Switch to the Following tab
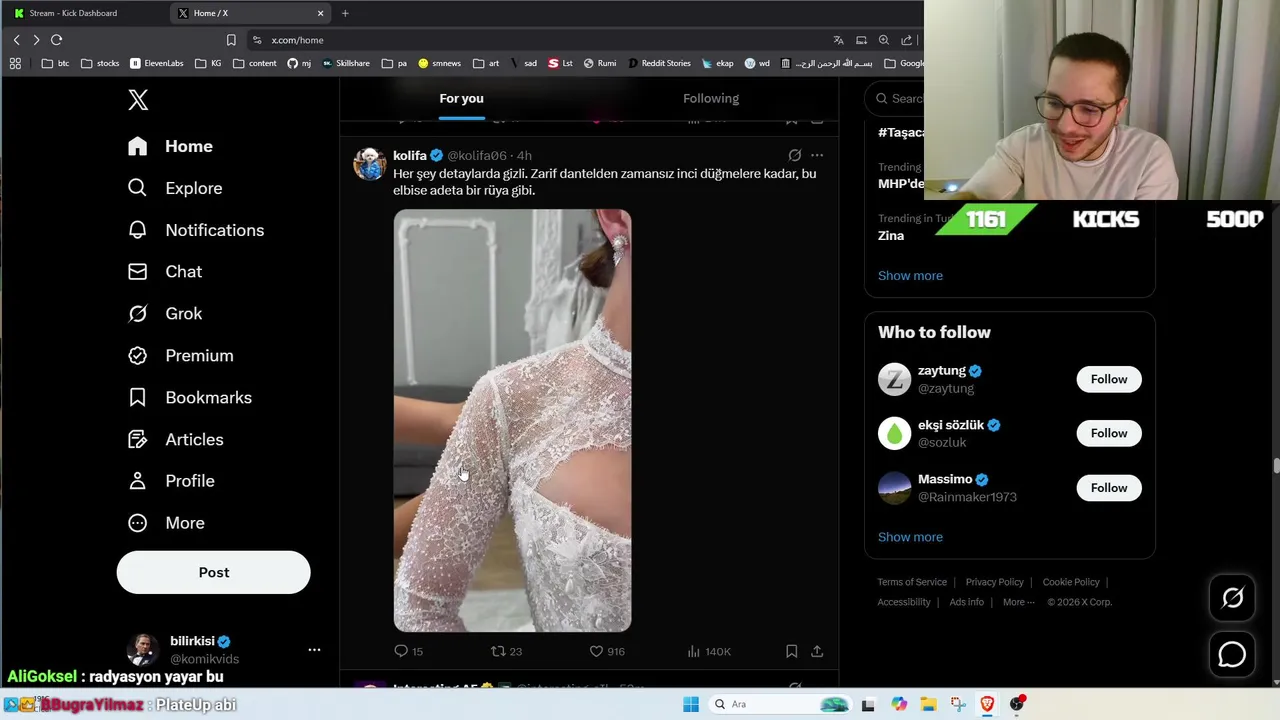1280x720 pixels. [711, 98]
